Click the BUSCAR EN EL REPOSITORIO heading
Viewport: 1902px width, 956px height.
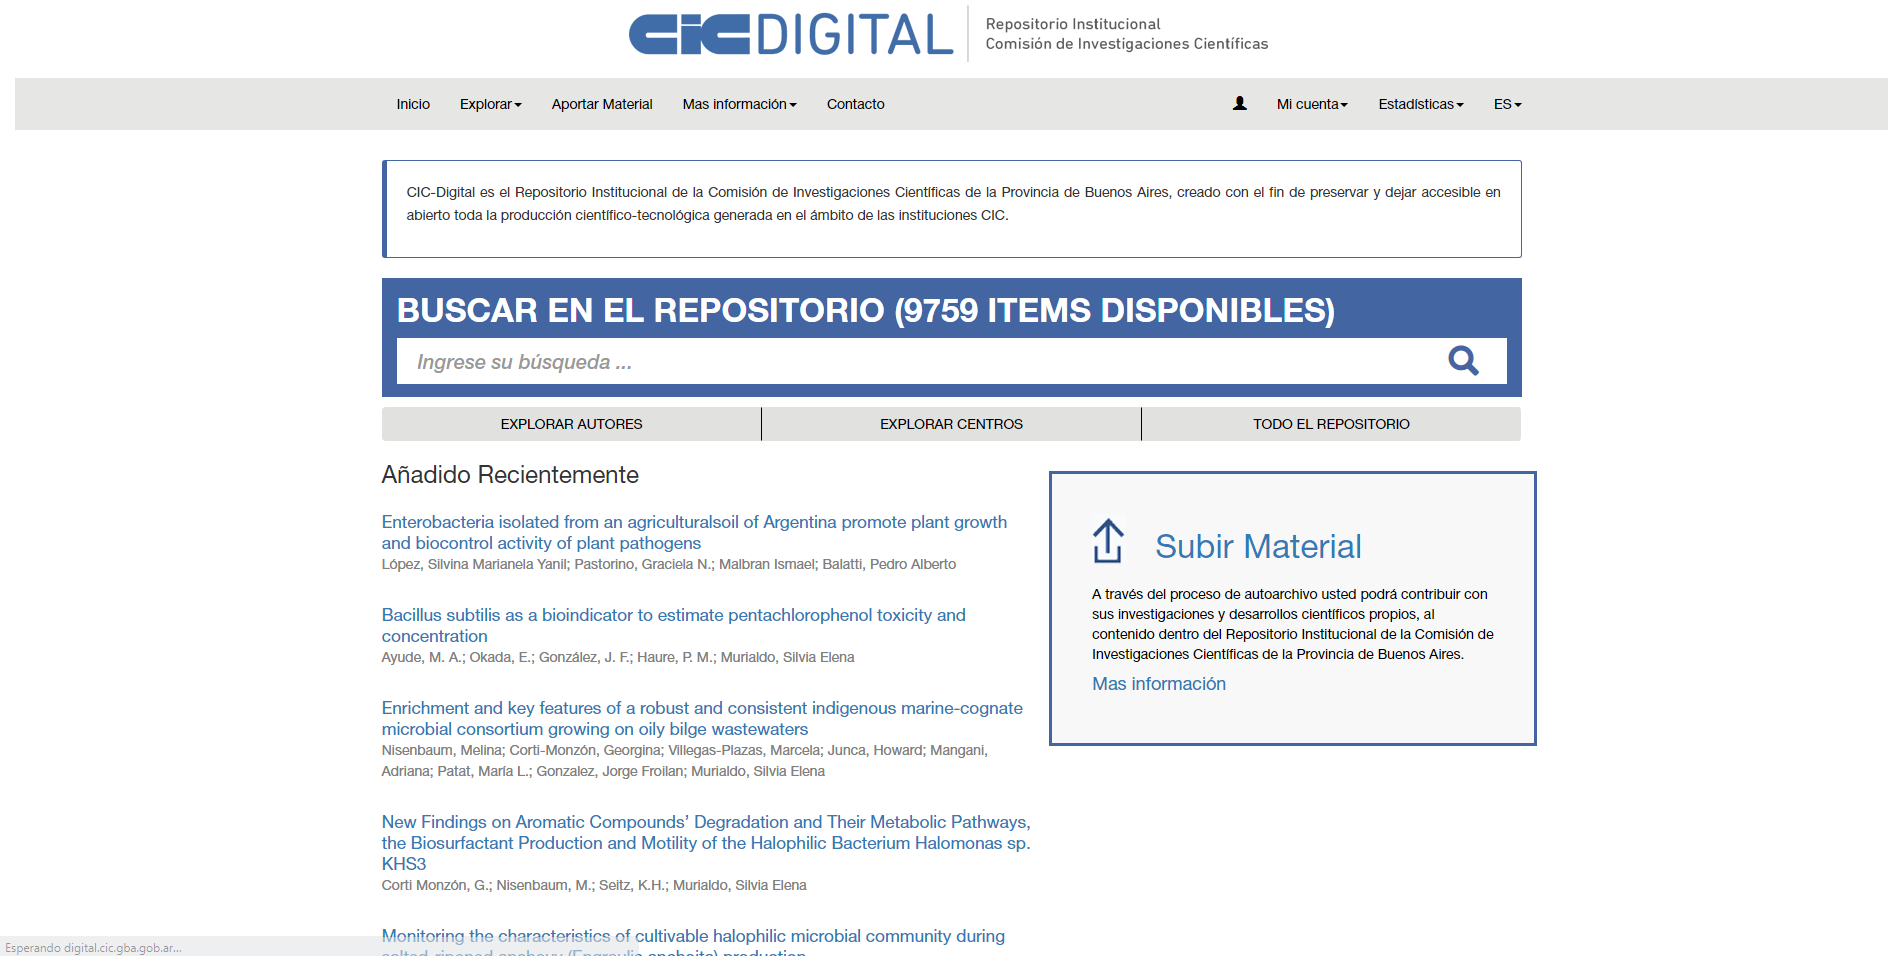(x=866, y=310)
